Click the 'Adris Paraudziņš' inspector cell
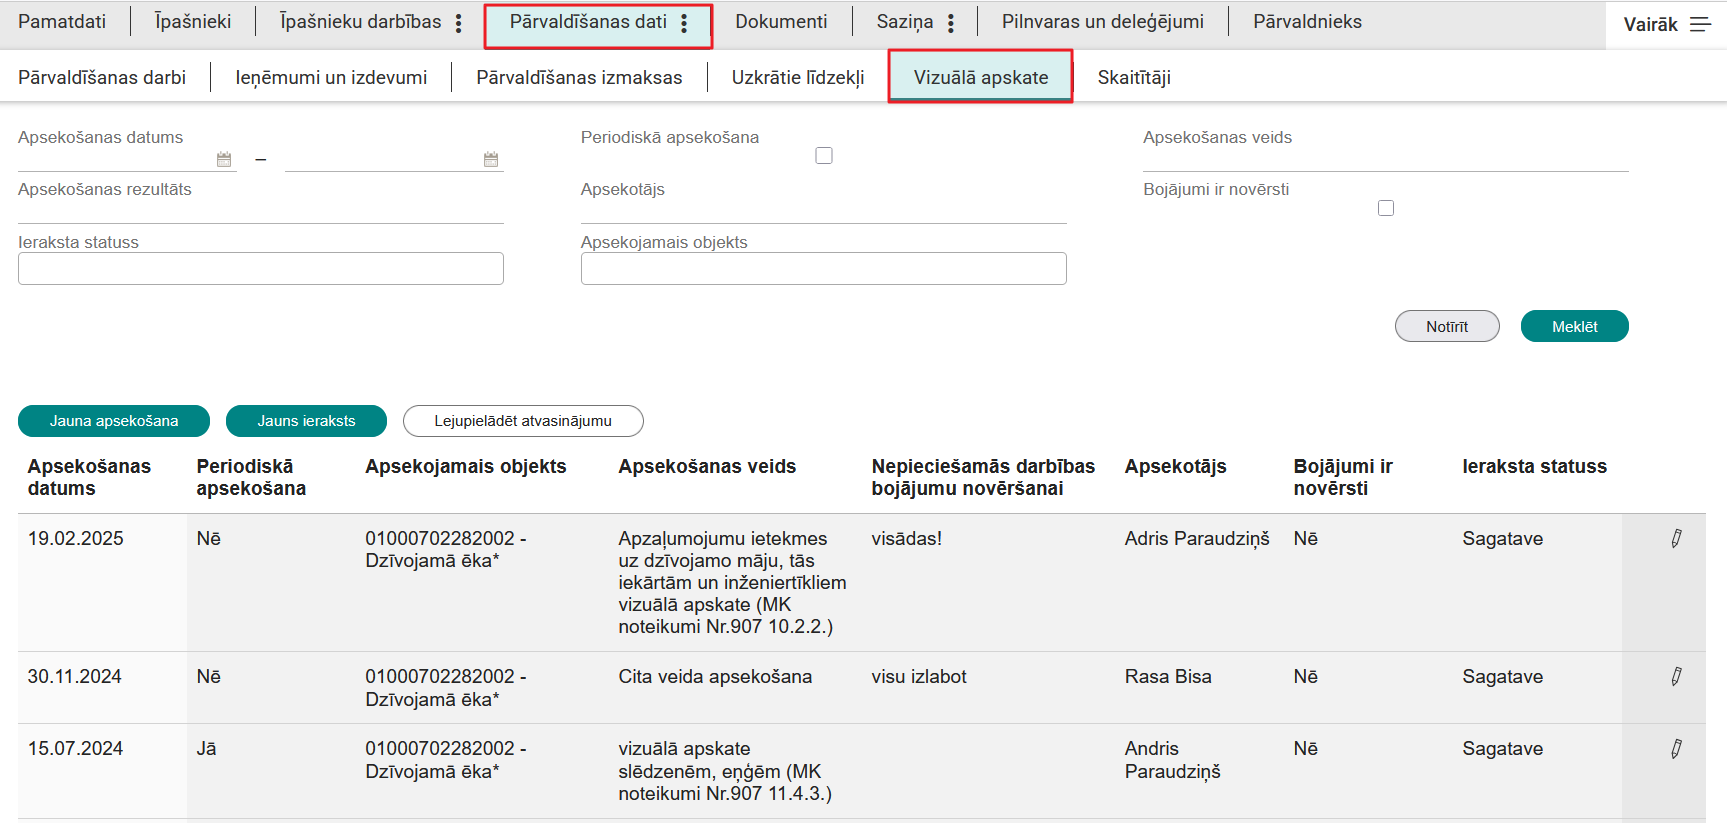This screenshot has height=823, width=1727. point(1197,539)
